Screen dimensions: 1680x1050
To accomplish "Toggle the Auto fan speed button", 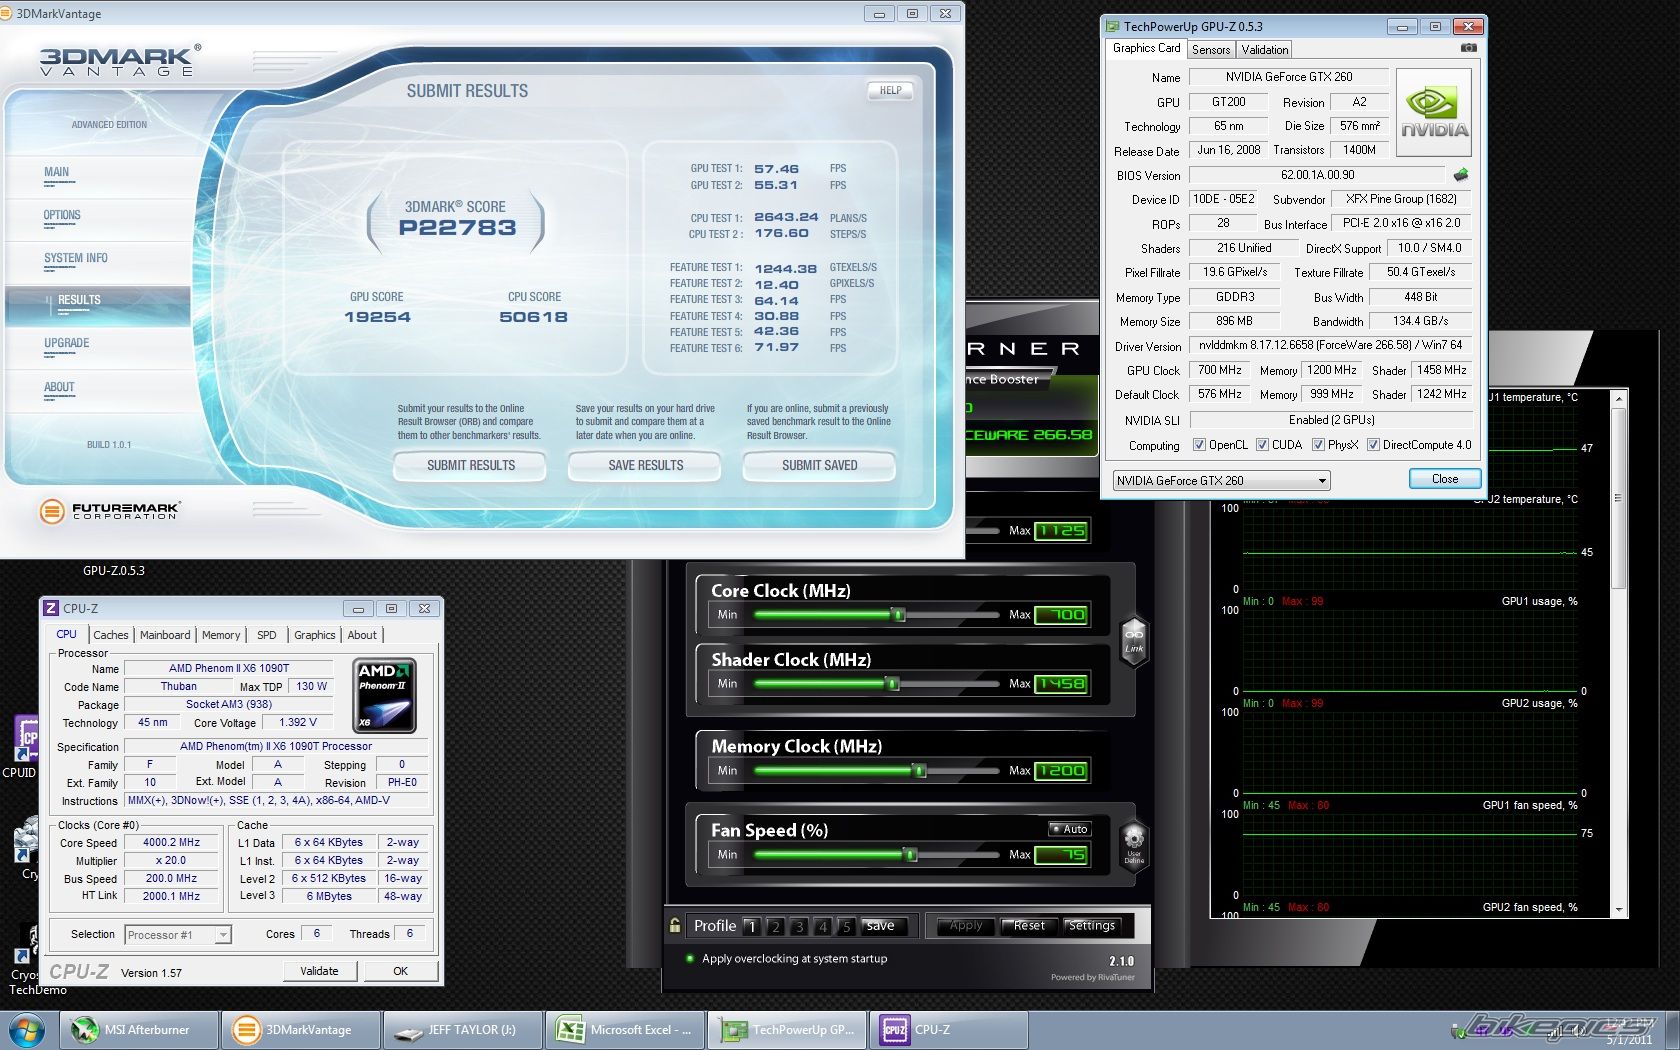I will click(1069, 829).
